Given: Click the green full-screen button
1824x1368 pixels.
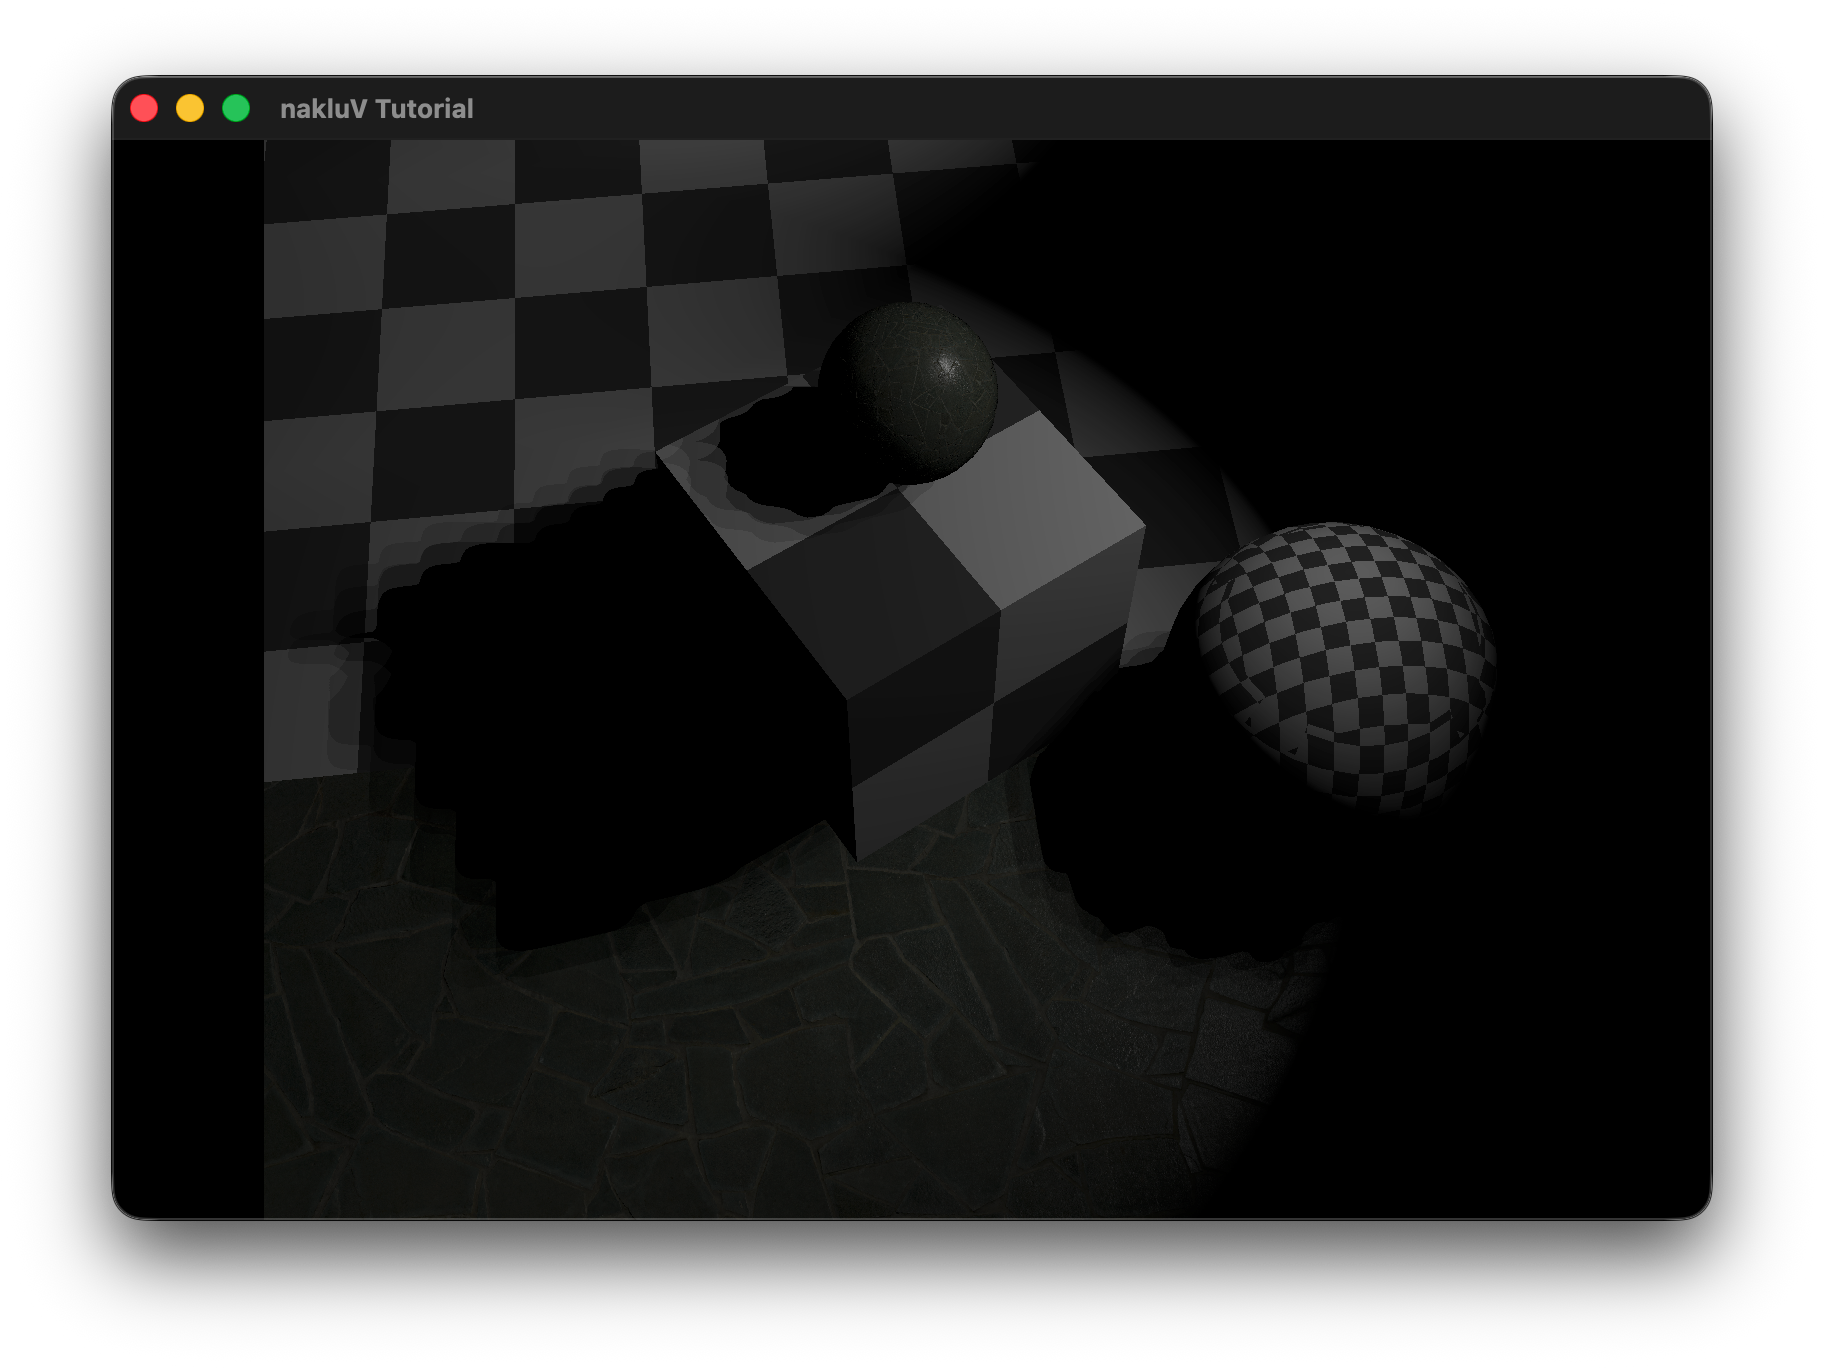Looking at the screenshot, I should click(x=236, y=108).
